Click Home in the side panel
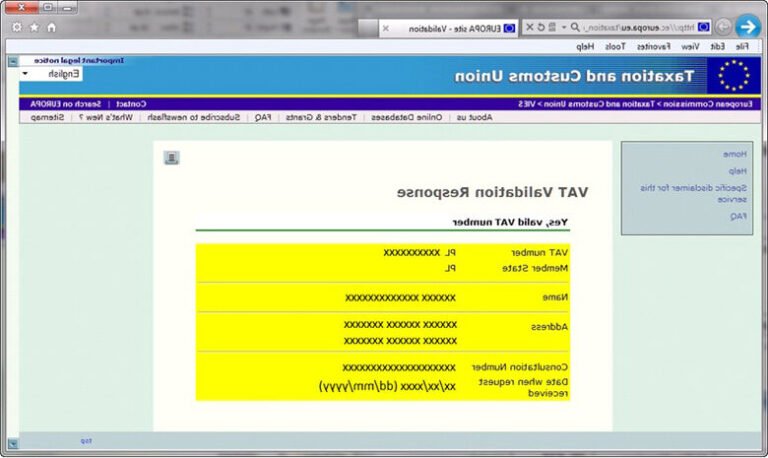Image resolution: width=768 pixels, height=458 pixels. click(x=735, y=154)
